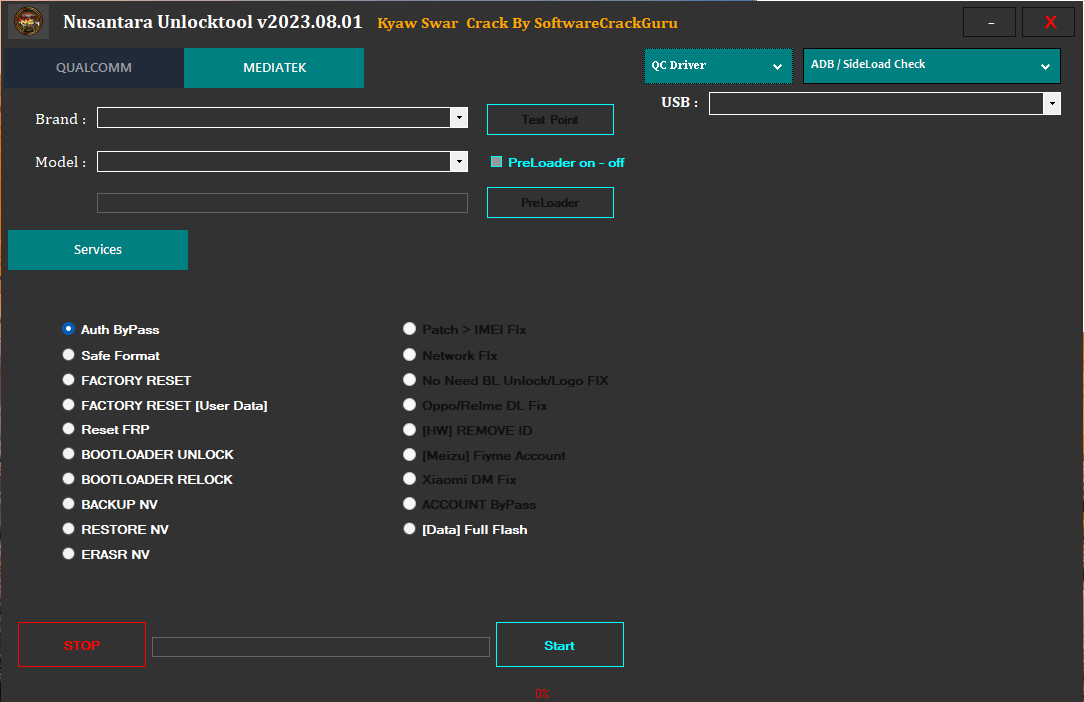This screenshot has width=1084, height=702.
Task: Click Start to begin the operation
Action: coord(559,644)
